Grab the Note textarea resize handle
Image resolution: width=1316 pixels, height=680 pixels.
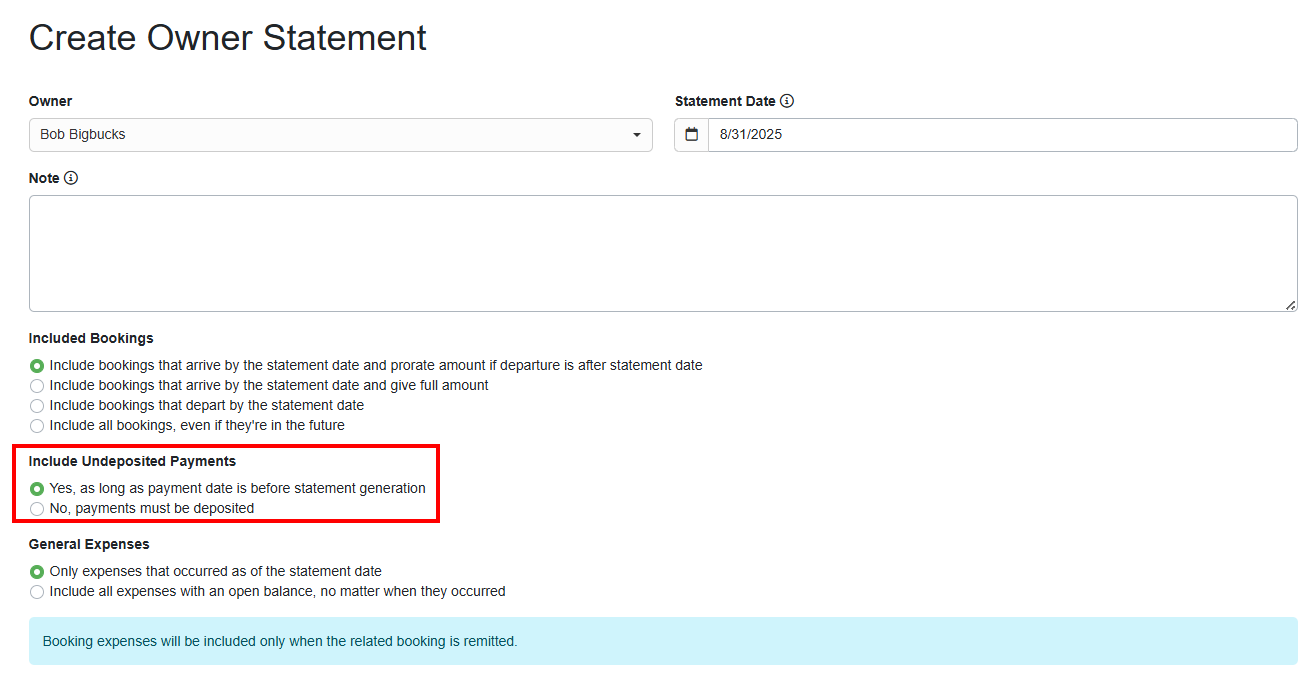[x=1290, y=304]
